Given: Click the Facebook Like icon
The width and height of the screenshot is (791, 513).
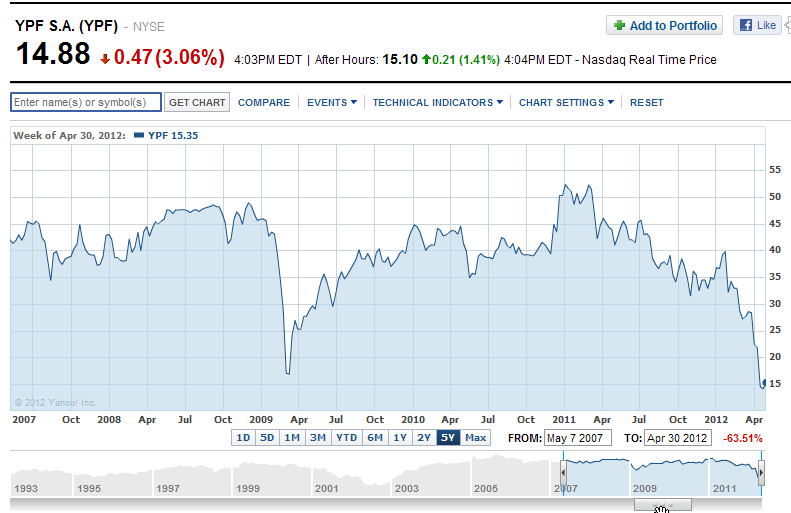Looking at the screenshot, I should [745, 26].
